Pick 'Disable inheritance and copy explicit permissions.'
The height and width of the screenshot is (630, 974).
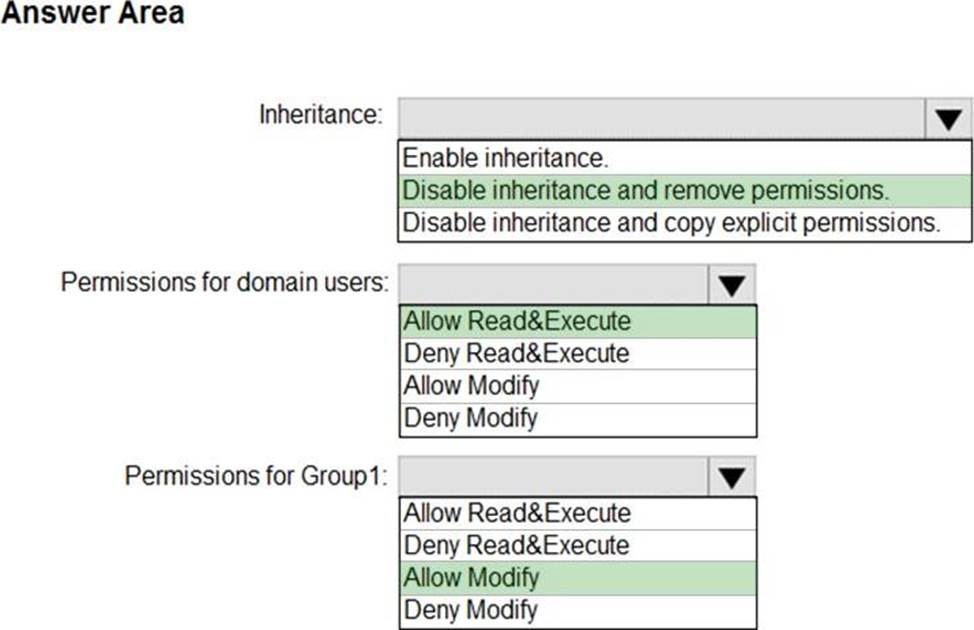pyautogui.click(x=671, y=222)
